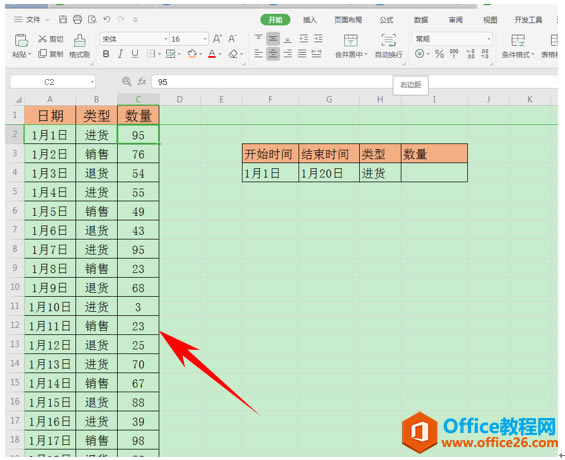
Task: Justify text alignment
Action: click(302, 54)
